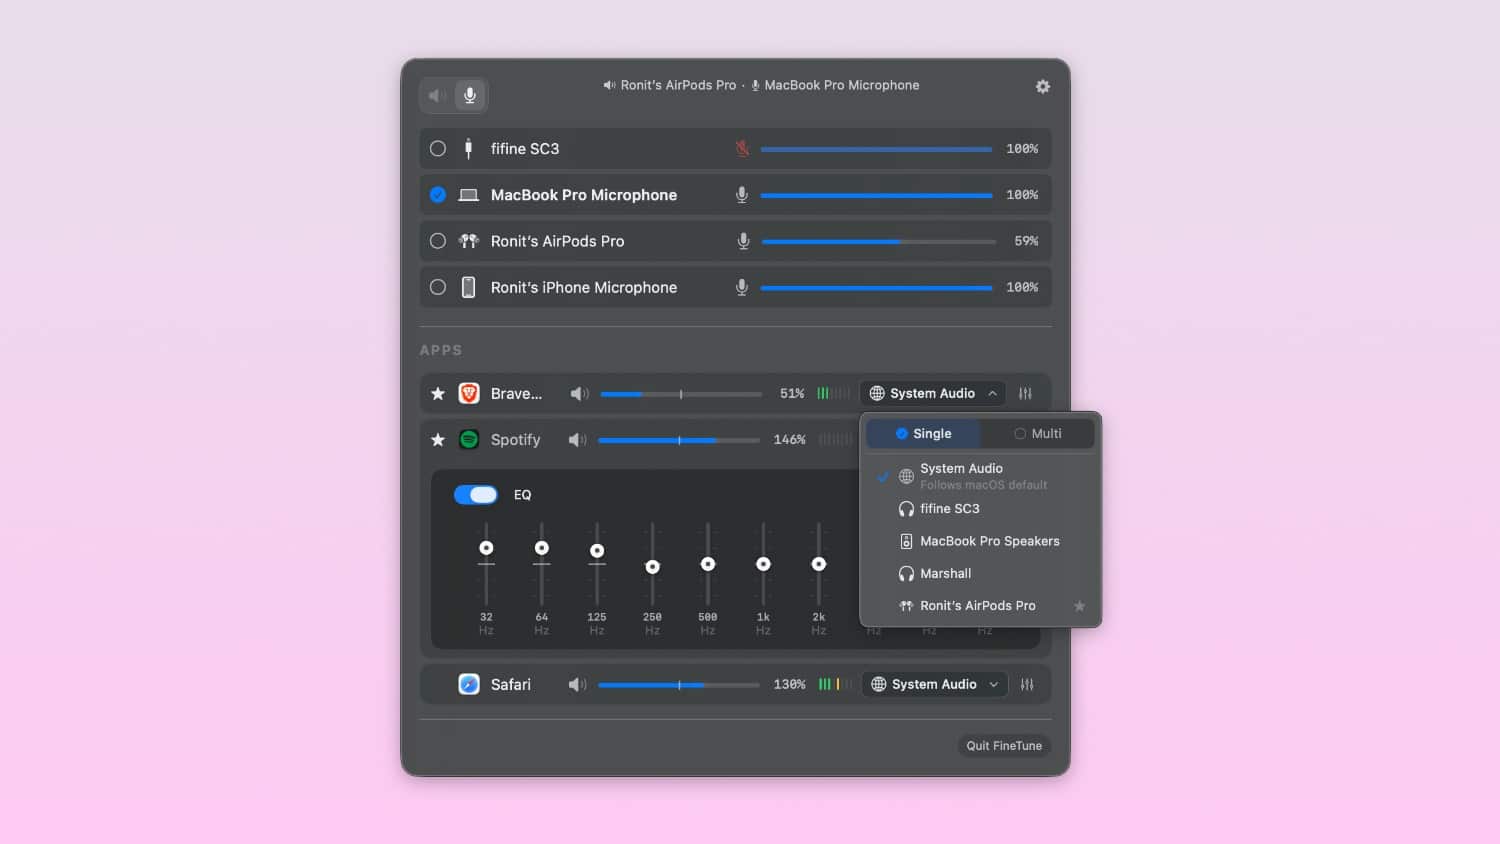
Task: Click the Quit FineTune button
Action: coord(1004,746)
